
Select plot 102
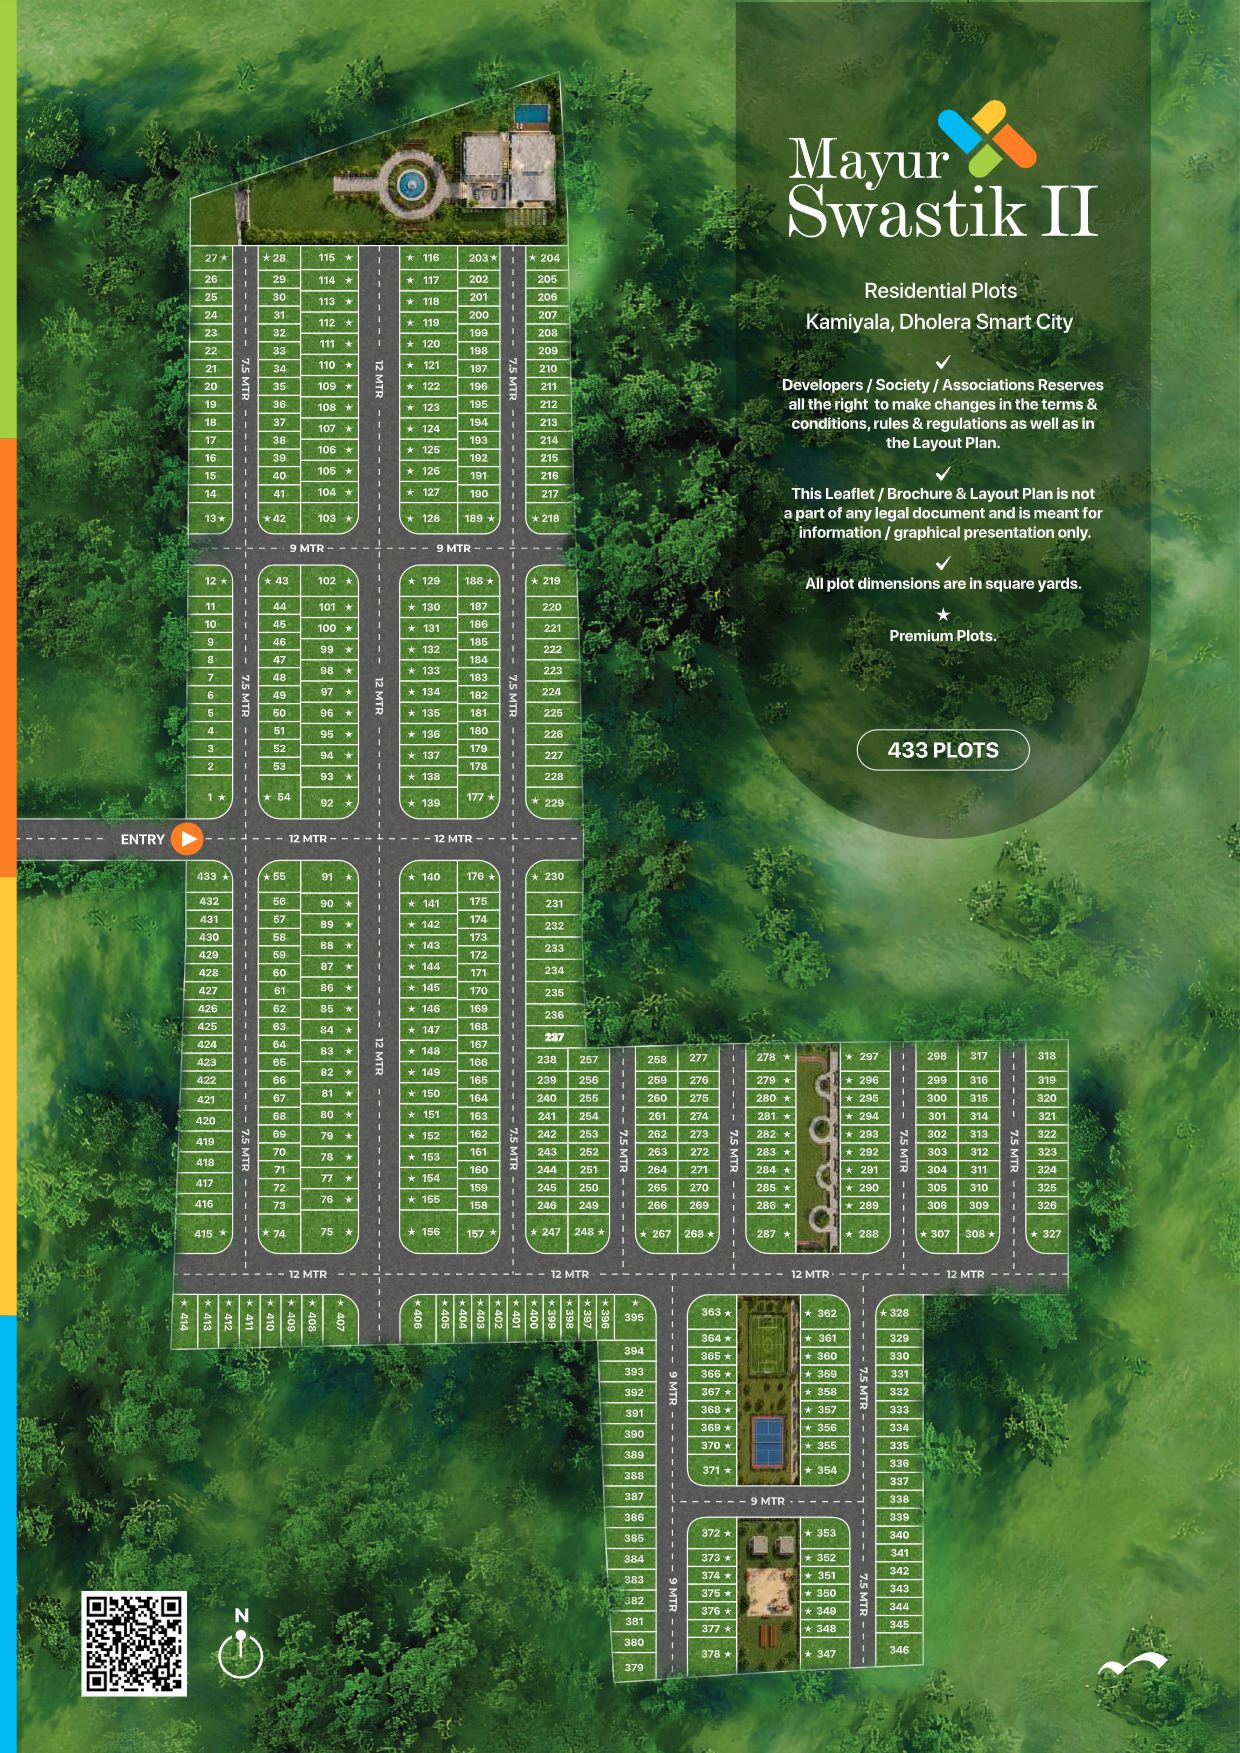(332, 580)
